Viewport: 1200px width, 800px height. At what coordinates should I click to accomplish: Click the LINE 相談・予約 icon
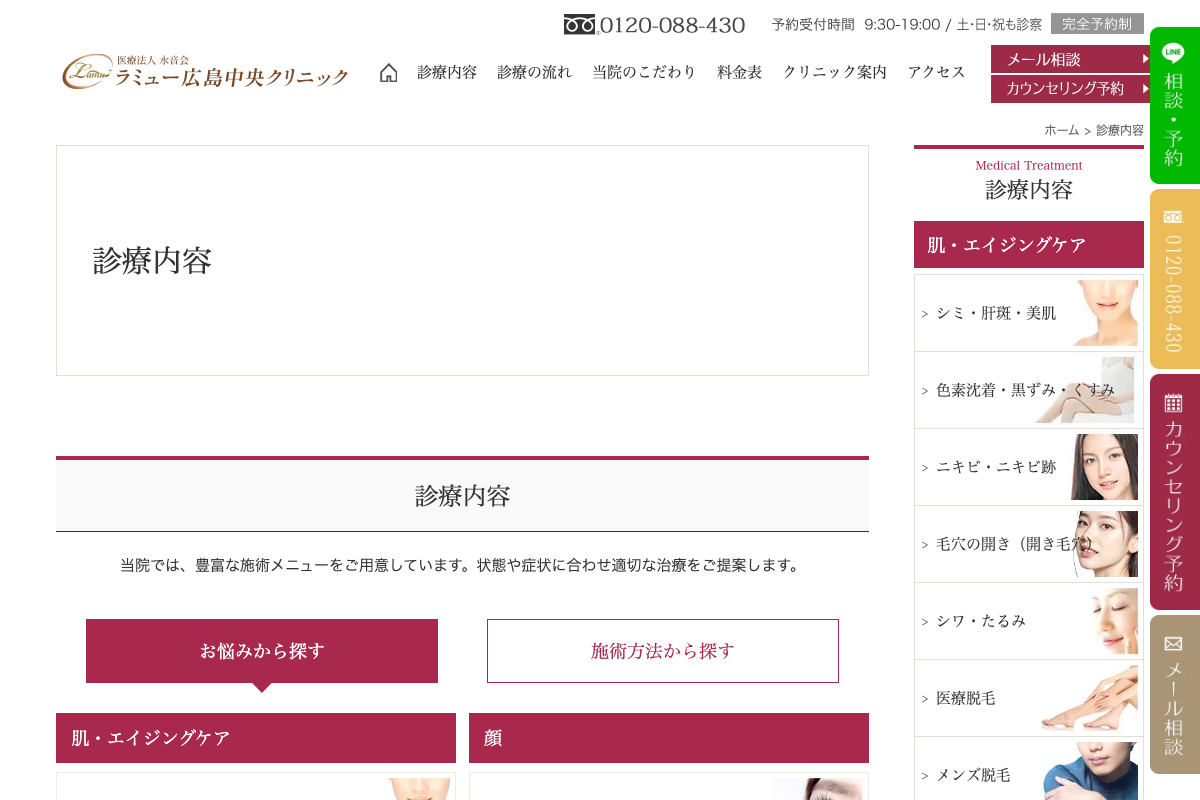coord(1173,51)
